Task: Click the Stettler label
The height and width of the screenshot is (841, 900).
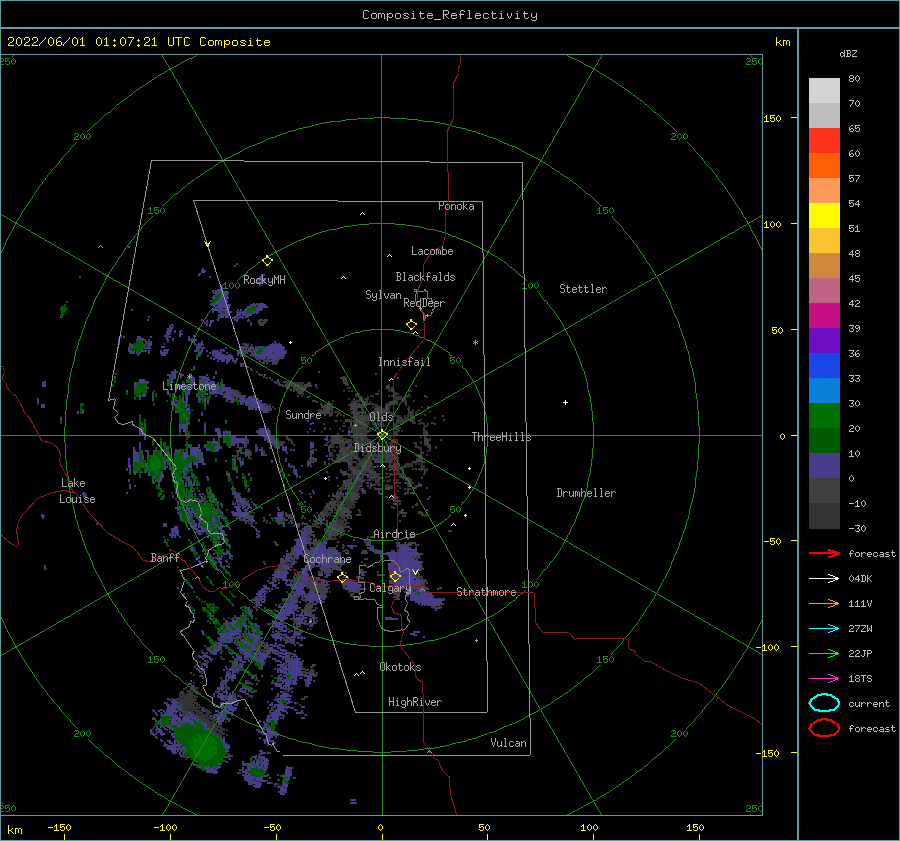Action: coord(583,289)
